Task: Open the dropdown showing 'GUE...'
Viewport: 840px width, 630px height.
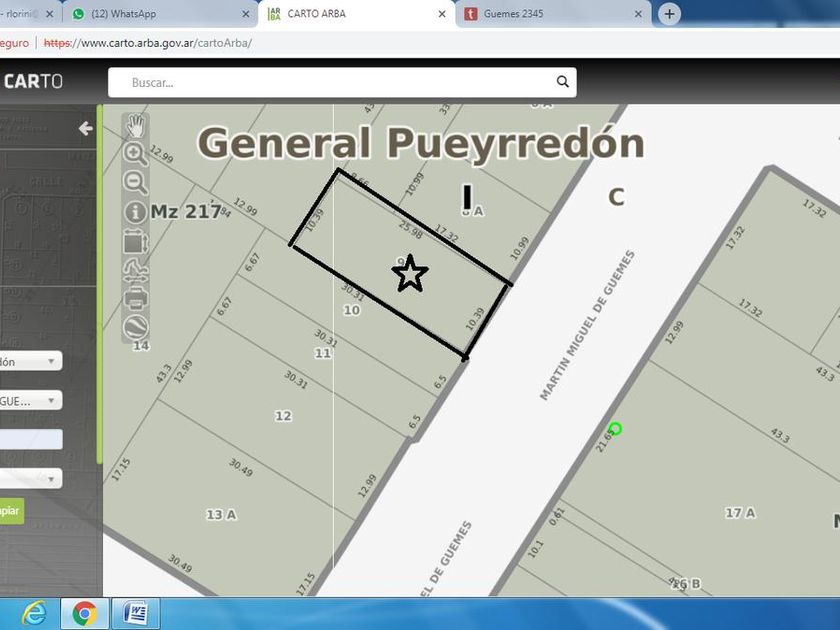Action: click(31, 400)
